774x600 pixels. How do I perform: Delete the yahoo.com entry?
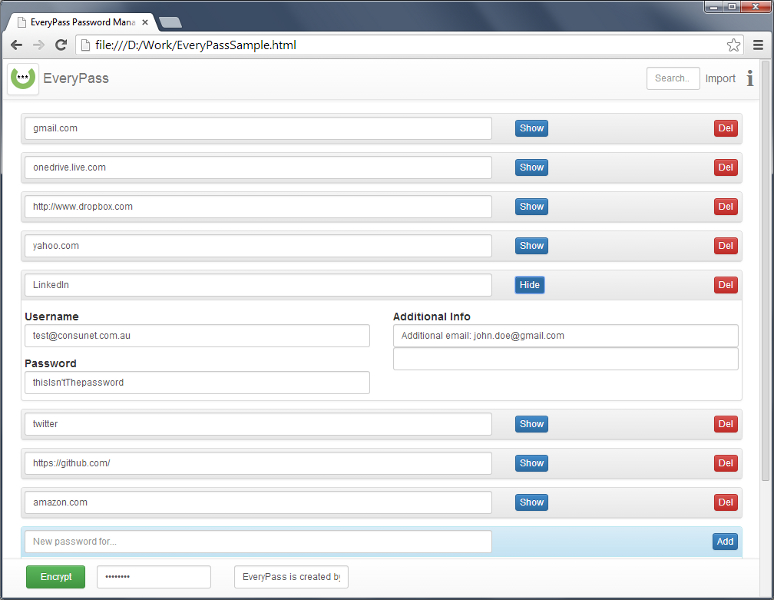(726, 246)
